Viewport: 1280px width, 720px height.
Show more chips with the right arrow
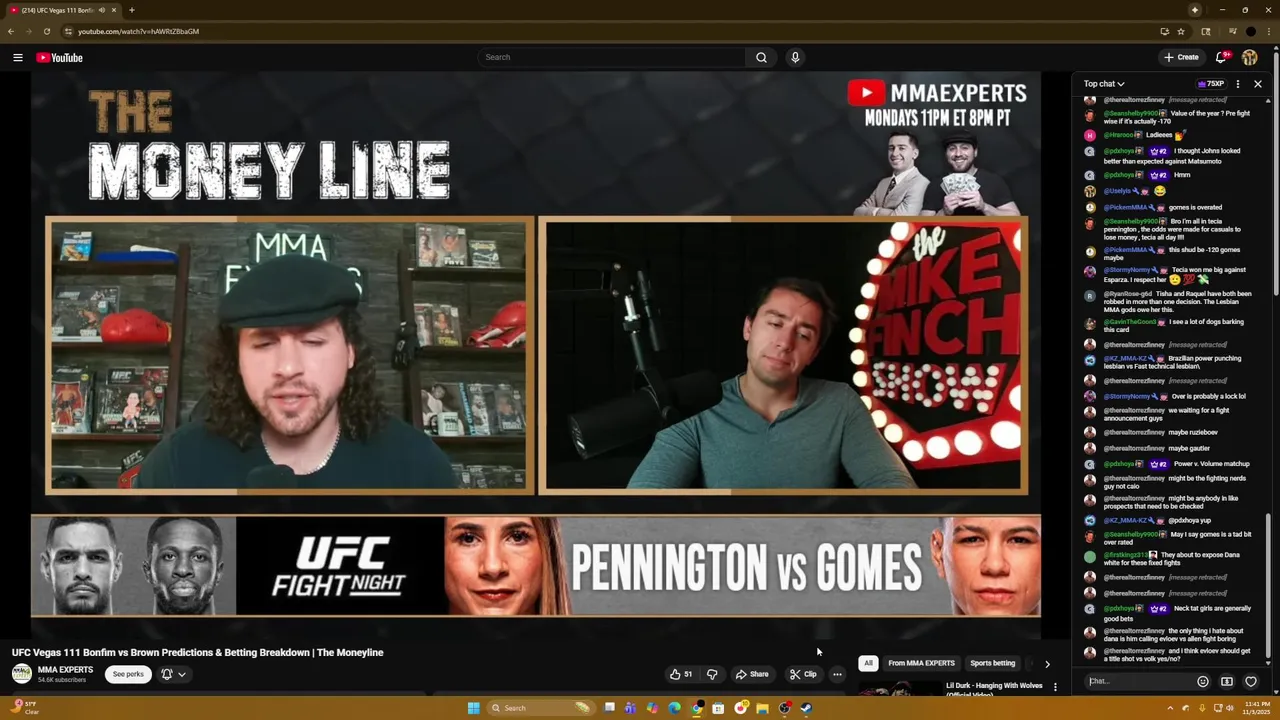click(1047, 663)
